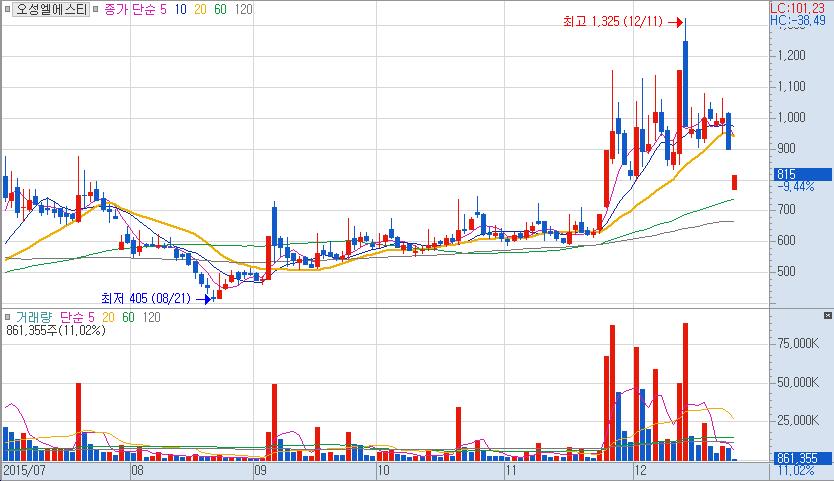Select the volume 60-day average label
This screenshot has height=481, width=834.
pos(128,317)
